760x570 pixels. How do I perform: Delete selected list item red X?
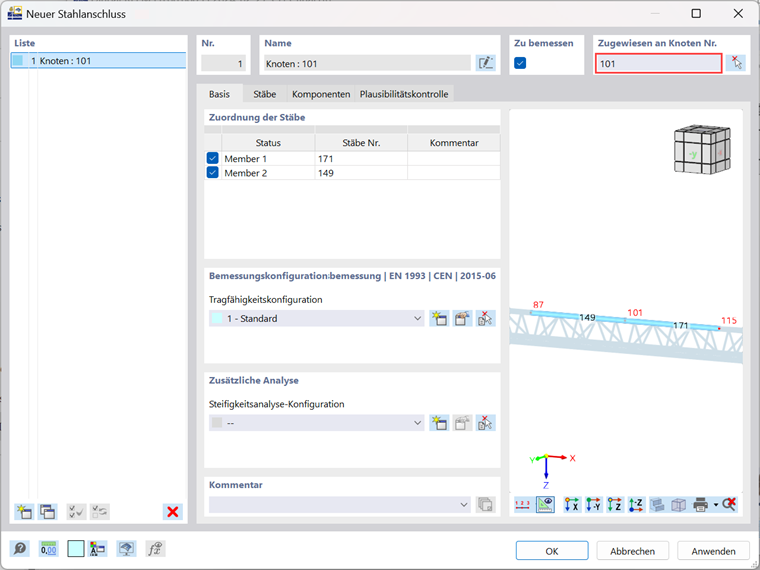click(x=173, y=512)
